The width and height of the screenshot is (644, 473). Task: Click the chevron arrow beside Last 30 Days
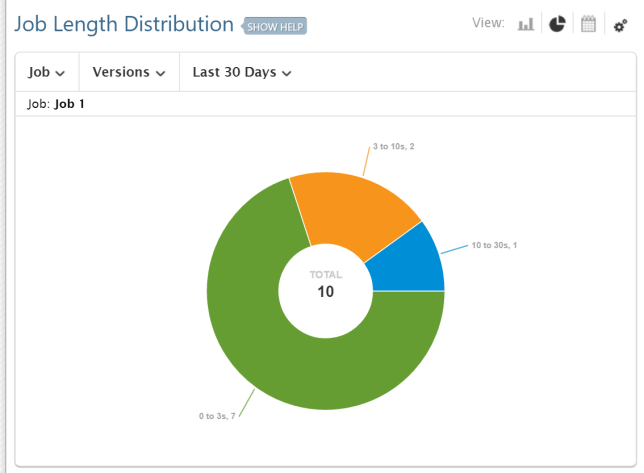click(x=287, y=73)
